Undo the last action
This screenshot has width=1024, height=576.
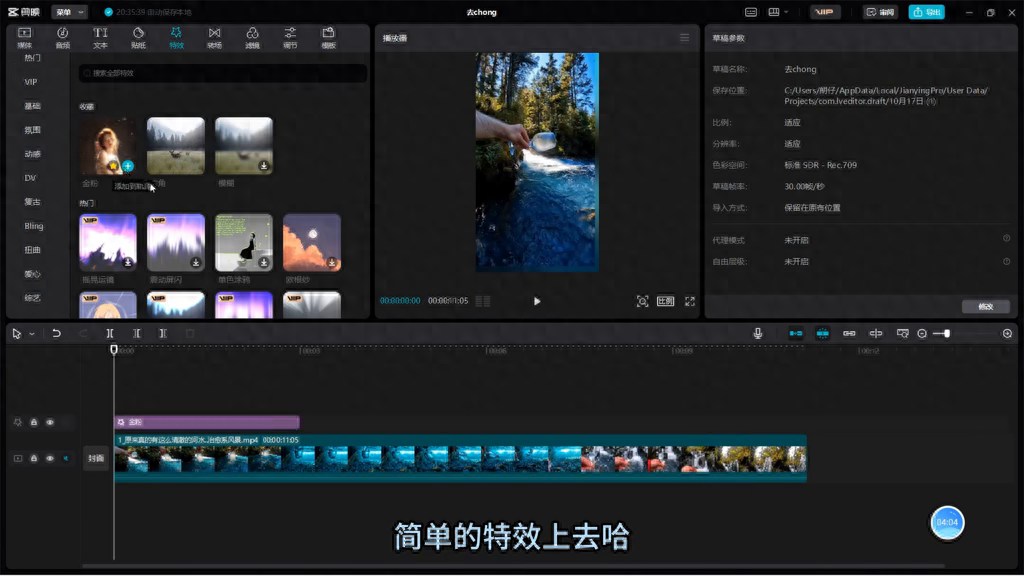tap(56, 334)
